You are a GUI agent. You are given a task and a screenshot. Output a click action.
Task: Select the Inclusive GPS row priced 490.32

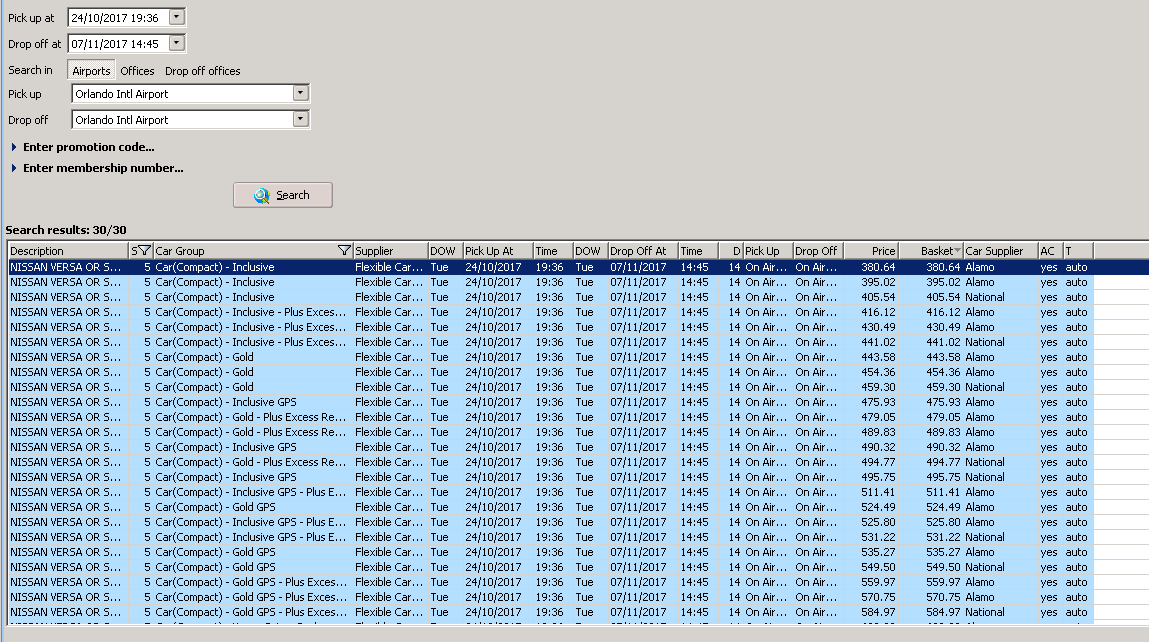[550, 448]
